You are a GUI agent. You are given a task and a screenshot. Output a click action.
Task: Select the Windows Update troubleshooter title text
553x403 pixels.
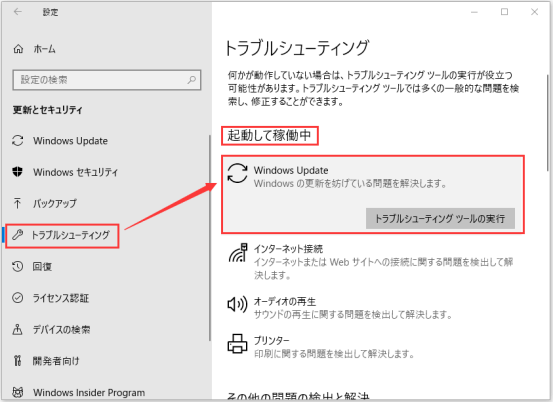(291, 170)
